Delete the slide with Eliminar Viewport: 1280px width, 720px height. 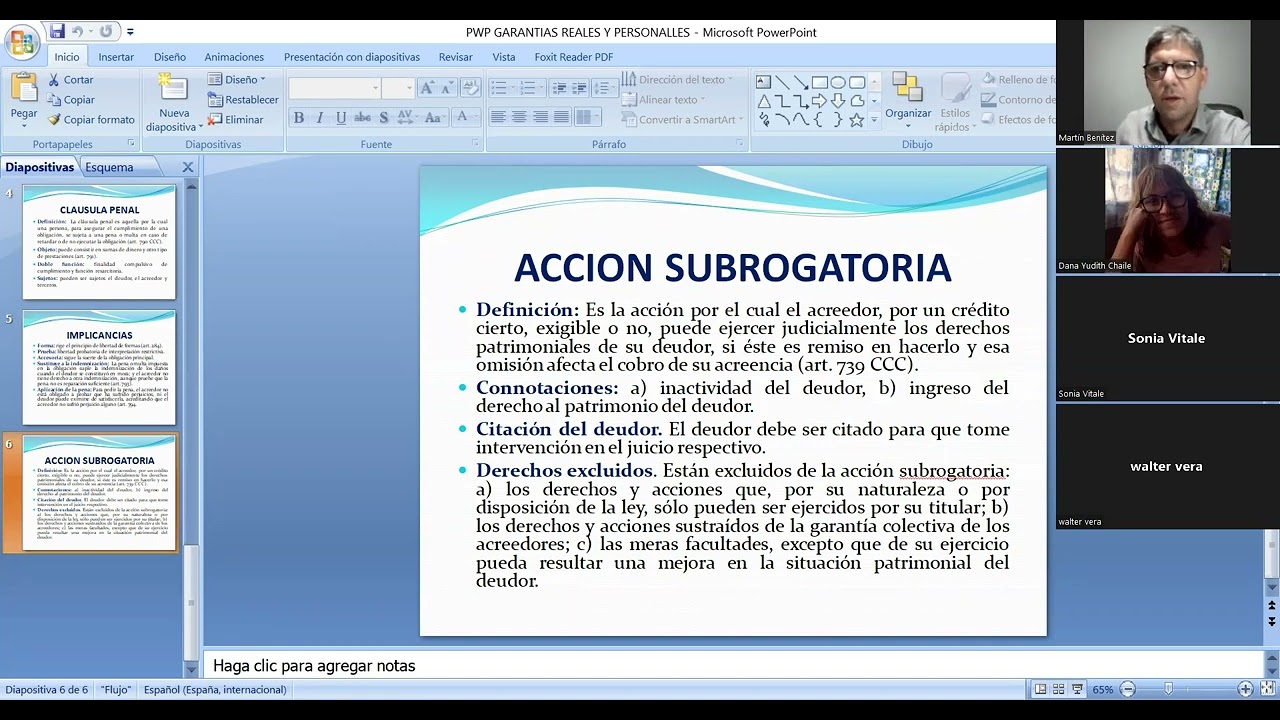click(x=236, y=120)
